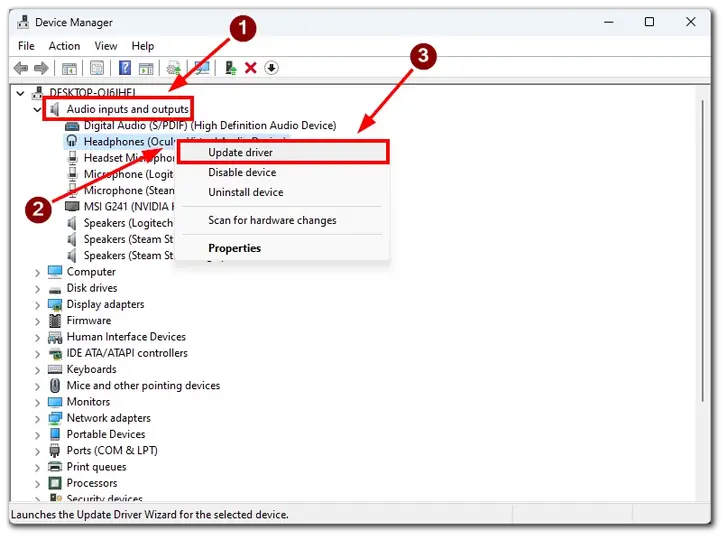The image size is (727, 540).
Task: Click Show/Hide Console Tree toolbar icon
Action: pyautogui.click(x=70, y=69)
